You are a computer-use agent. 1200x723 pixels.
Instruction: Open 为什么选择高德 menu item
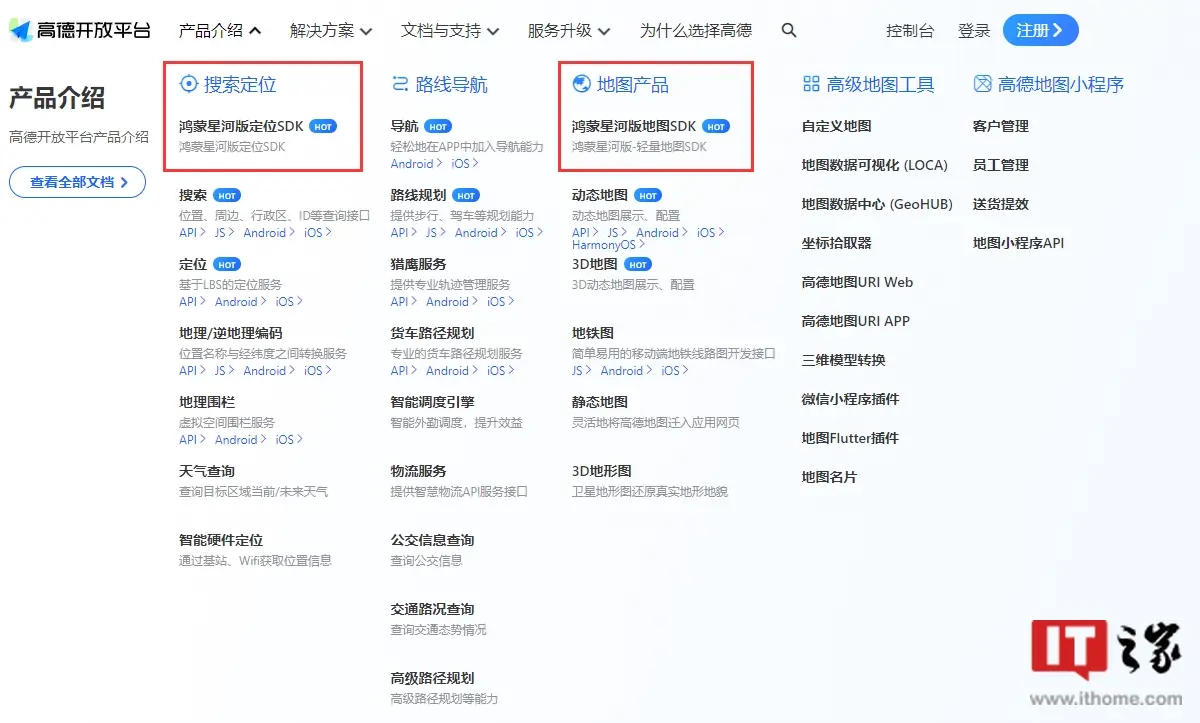[696, 31]
